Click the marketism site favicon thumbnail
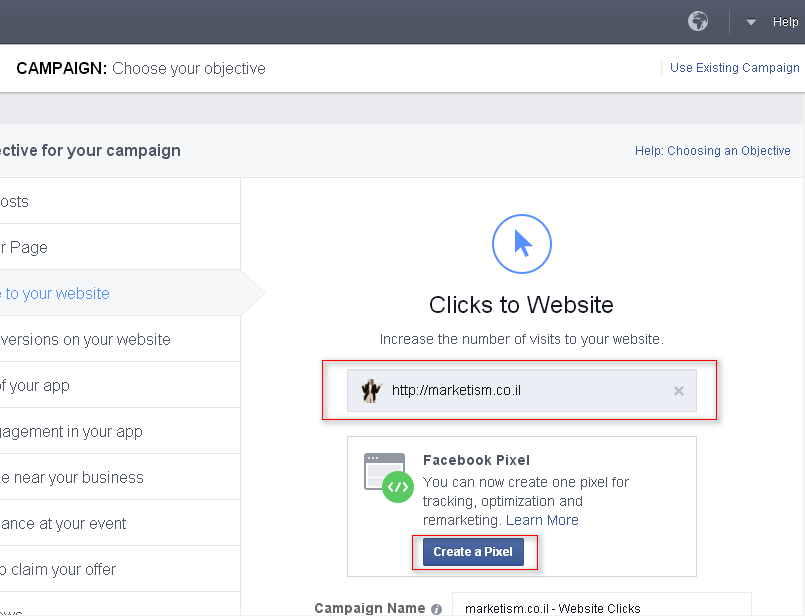This screenshot has width=805, height=616. [371, 391]
